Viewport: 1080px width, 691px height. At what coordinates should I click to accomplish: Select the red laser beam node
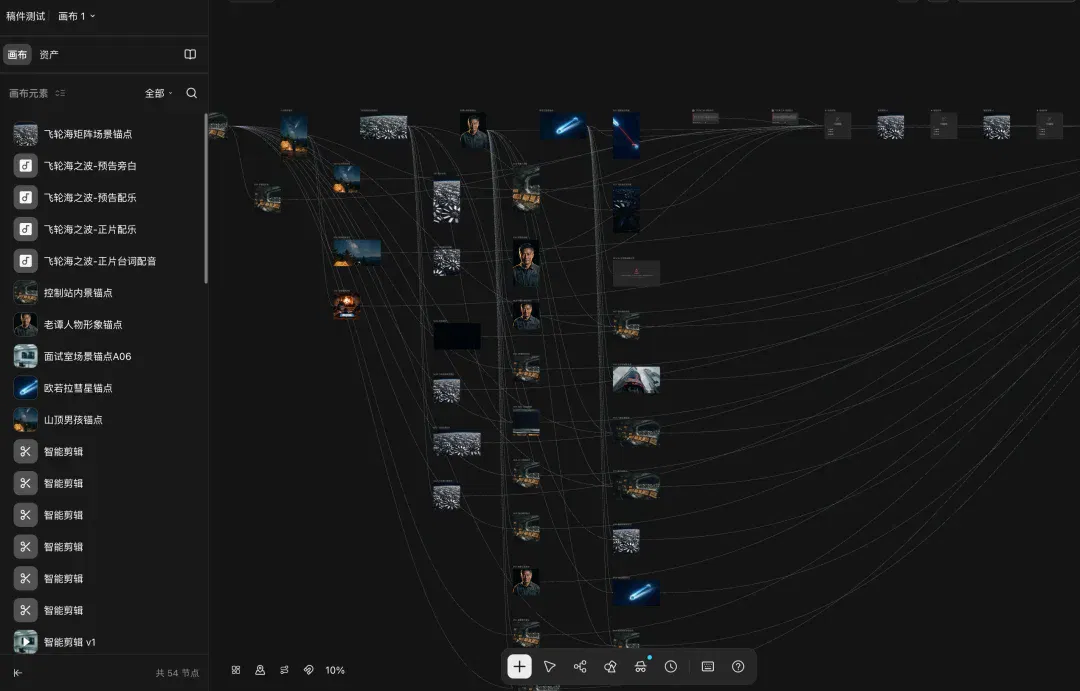click(626, 136)
